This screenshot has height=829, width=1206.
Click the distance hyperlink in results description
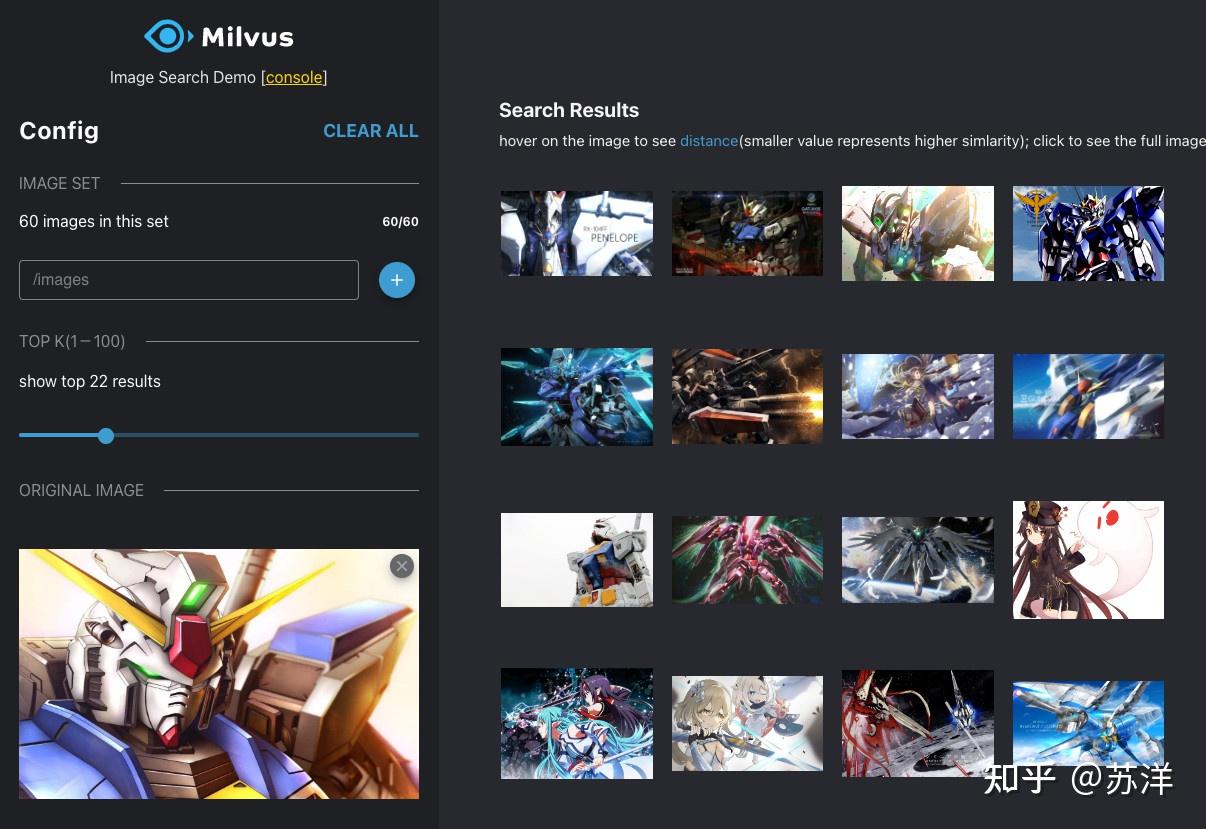(709, 141)
